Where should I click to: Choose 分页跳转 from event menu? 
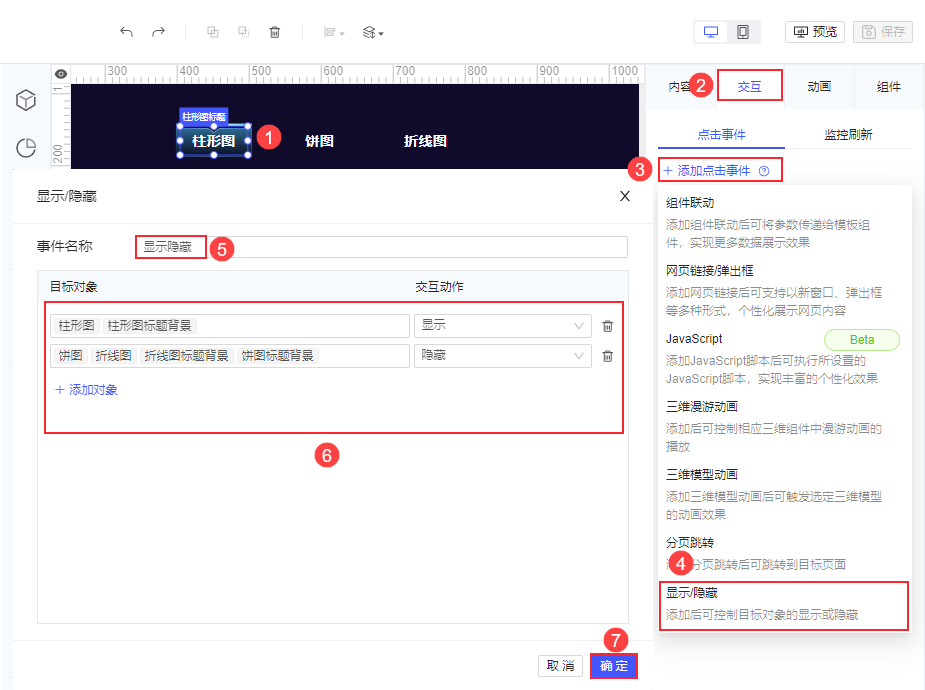coord(783,553)
